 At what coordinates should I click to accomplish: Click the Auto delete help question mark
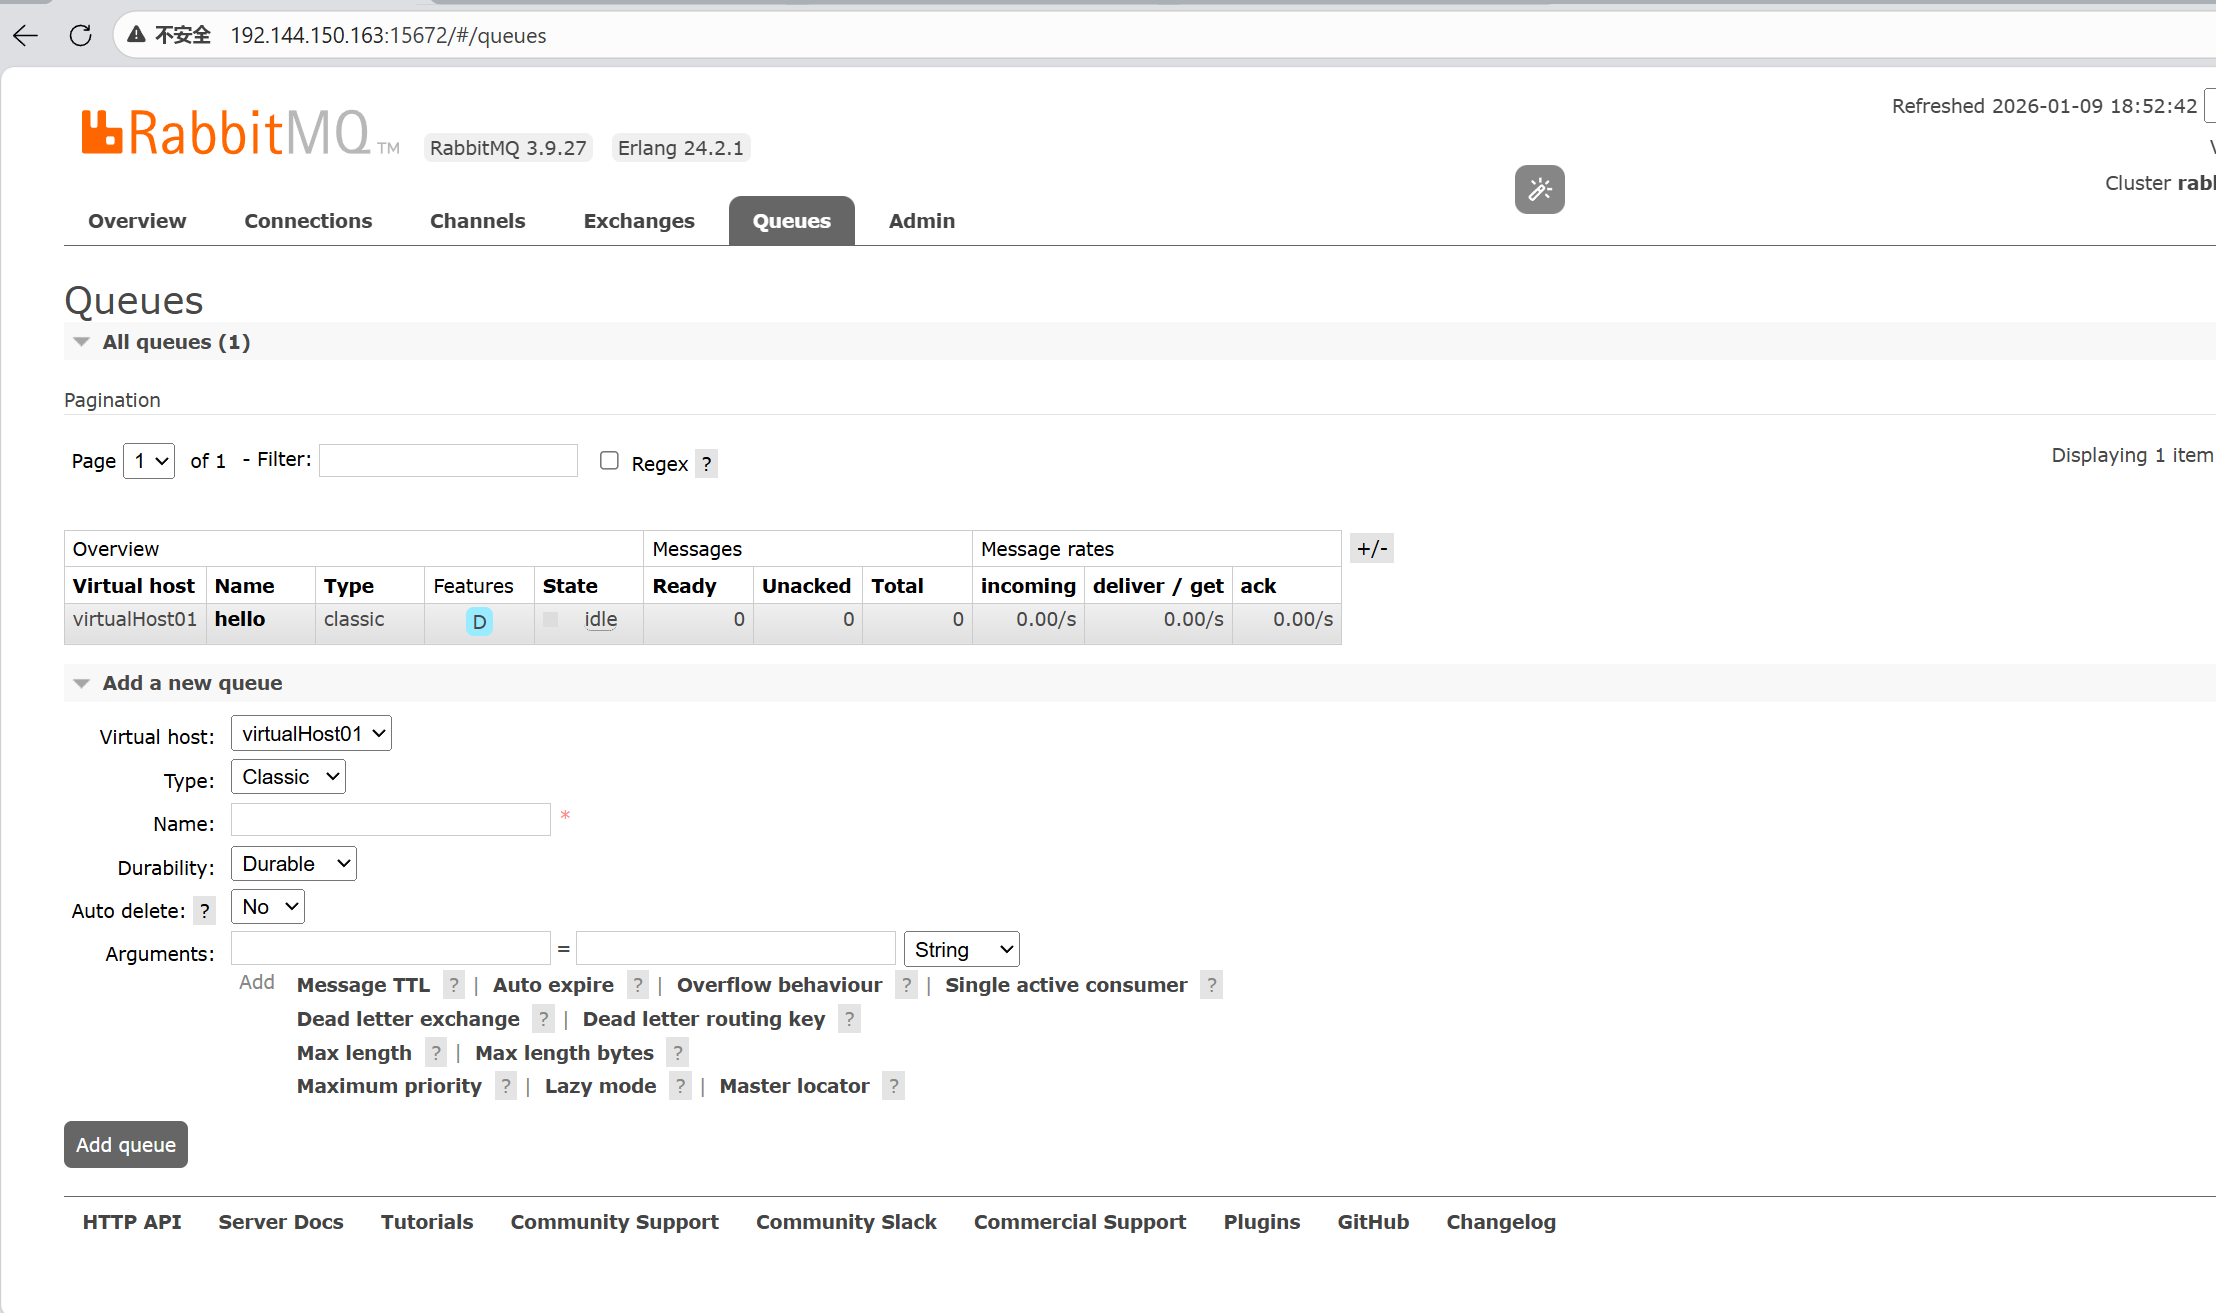(204, 911)
